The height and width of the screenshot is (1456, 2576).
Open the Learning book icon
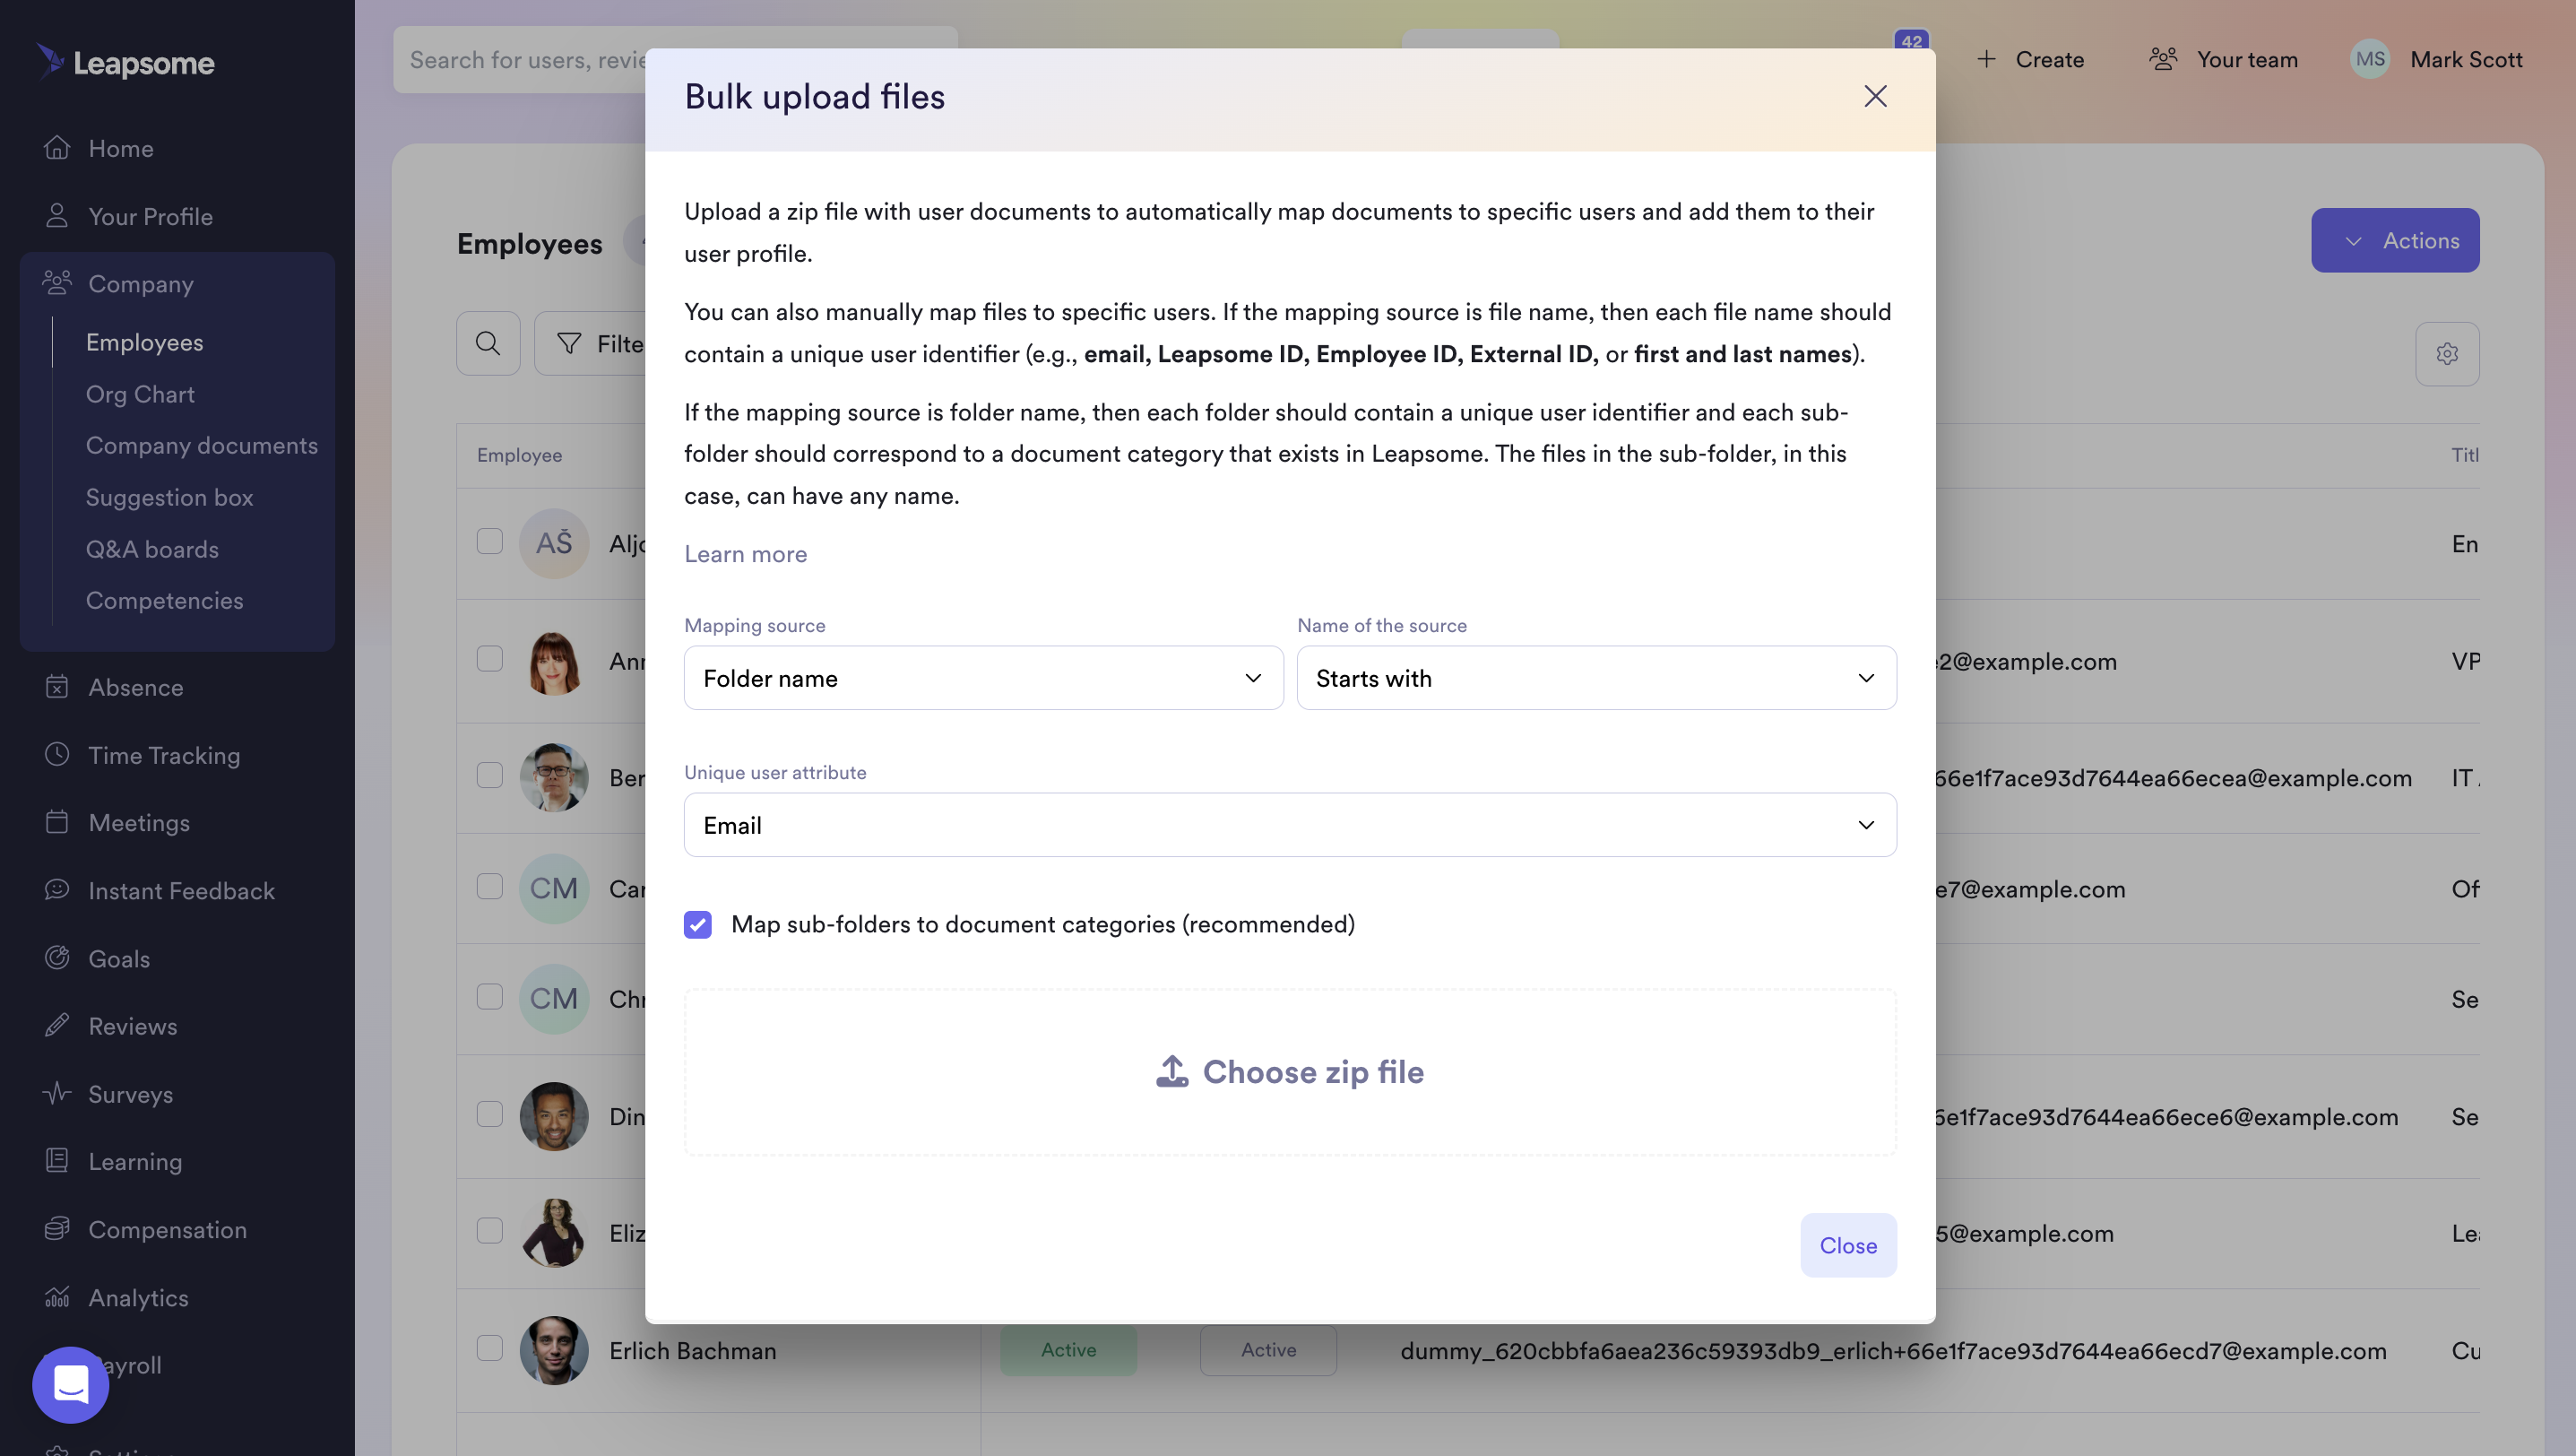pyautogui.click(x=57, y=1161)
